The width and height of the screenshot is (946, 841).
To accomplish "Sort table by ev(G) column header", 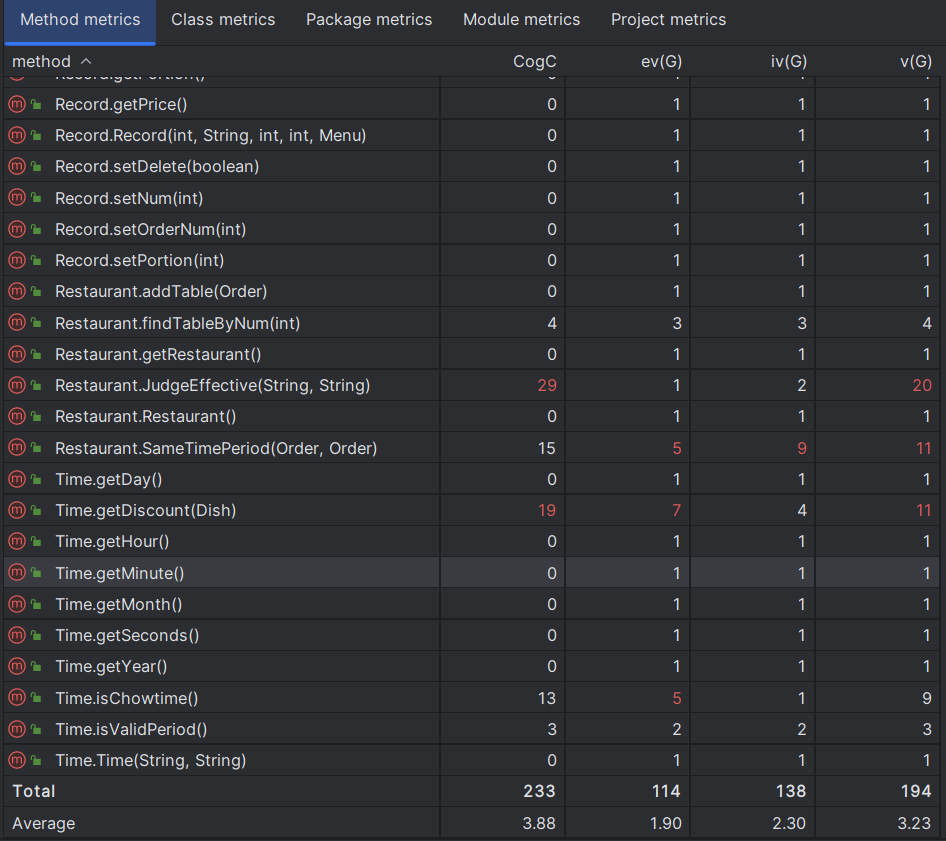I will click(x=662, y=62).
